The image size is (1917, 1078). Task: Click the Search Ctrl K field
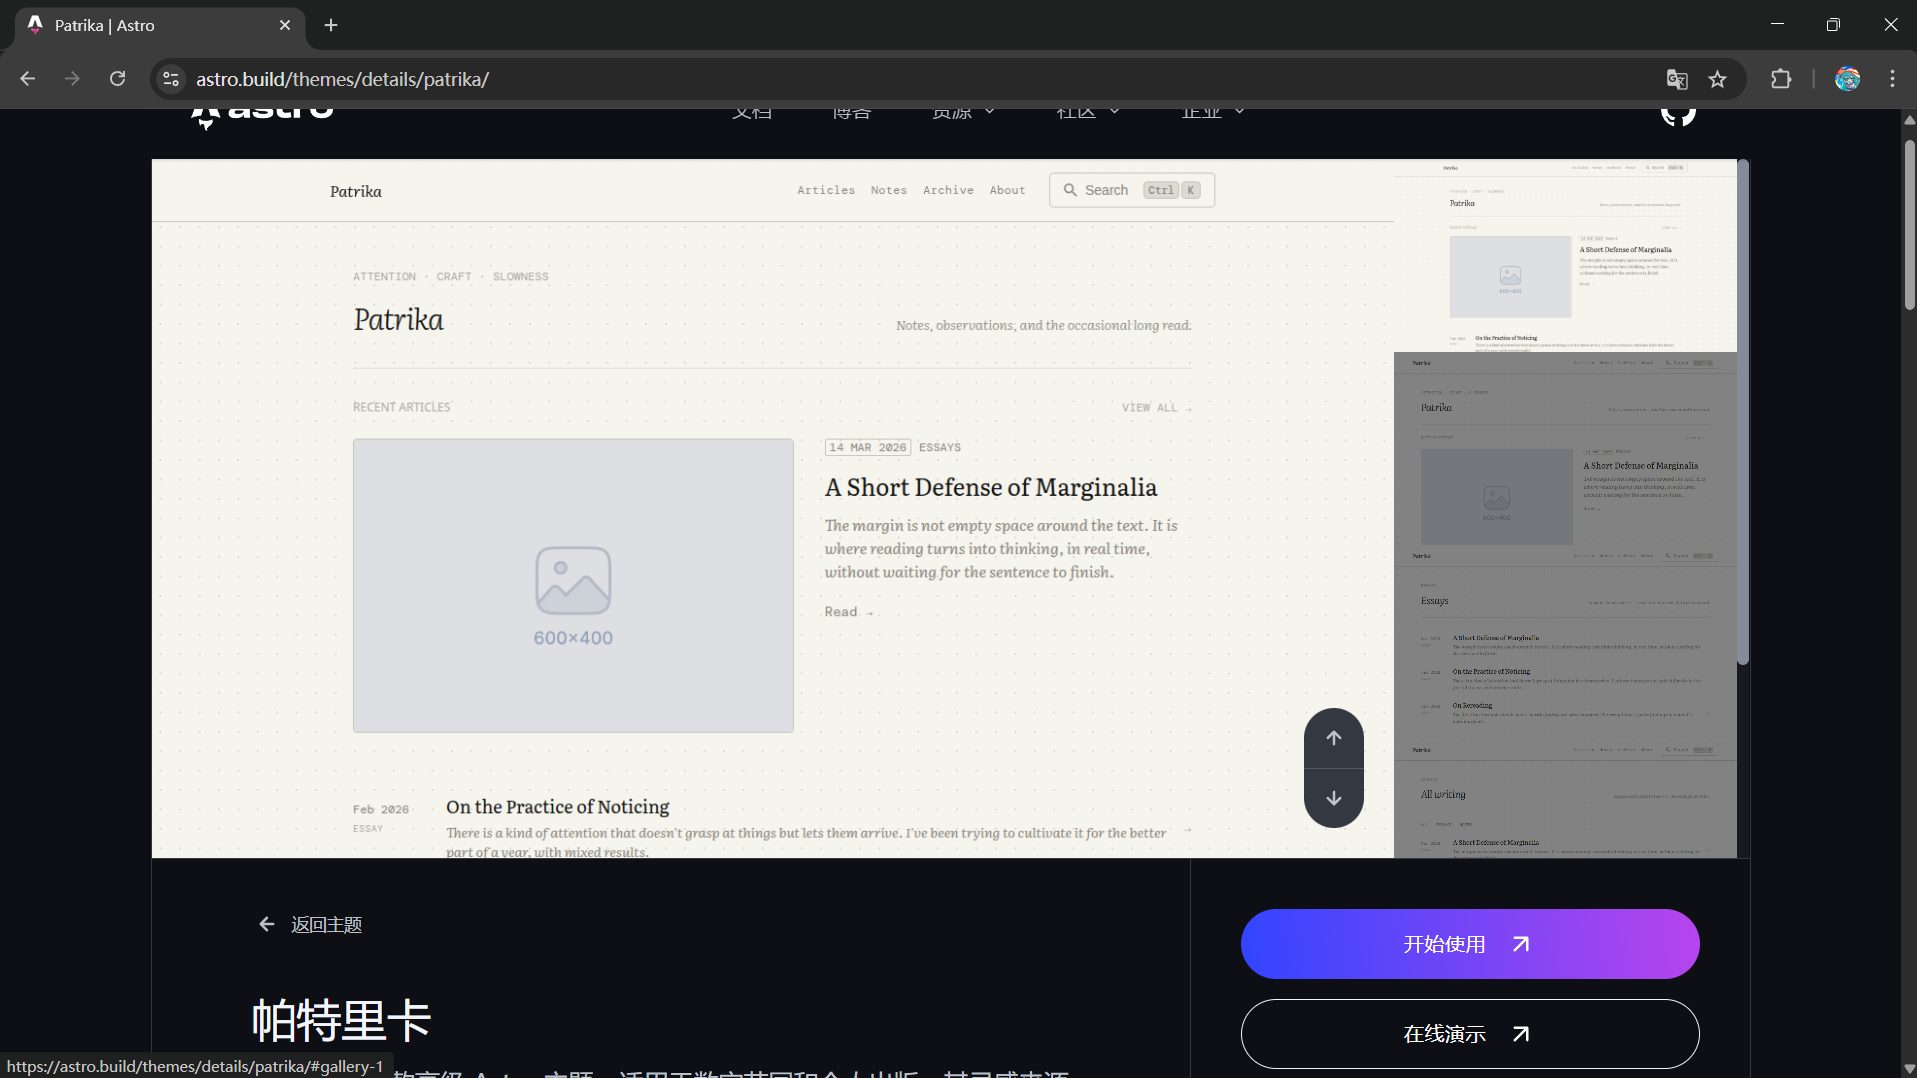click(x=1132, y=190)
